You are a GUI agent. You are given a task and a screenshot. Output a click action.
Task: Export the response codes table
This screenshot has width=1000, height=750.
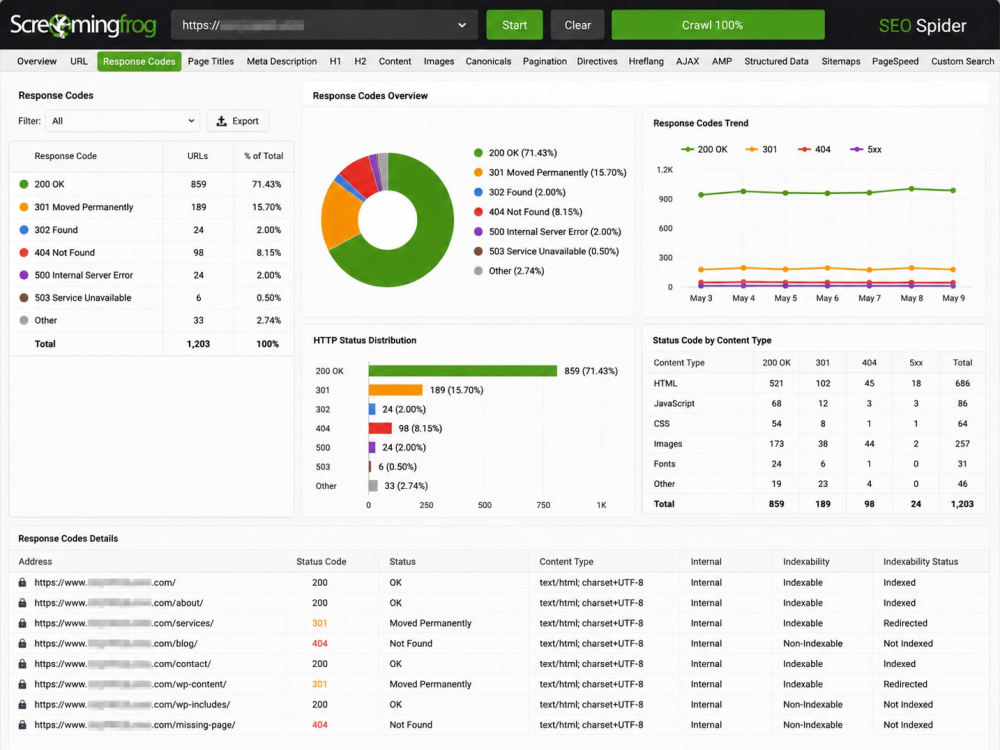pos(237,121)
